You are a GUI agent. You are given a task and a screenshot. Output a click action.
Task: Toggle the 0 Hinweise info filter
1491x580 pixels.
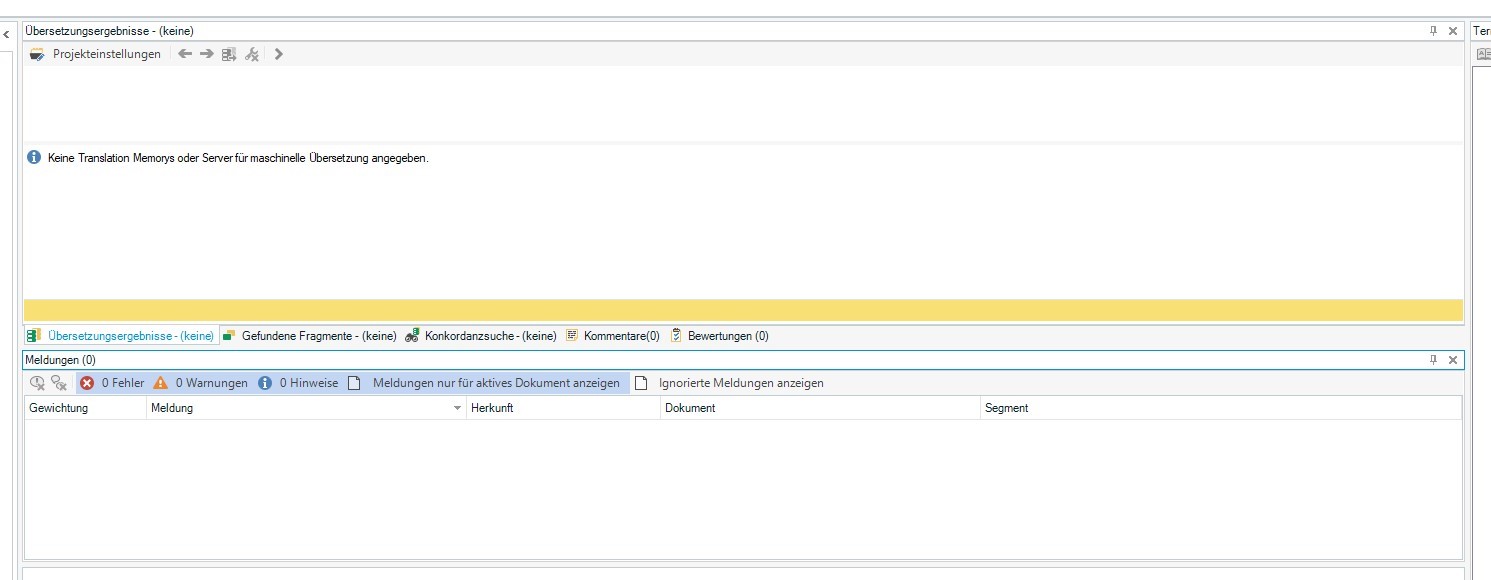[x=298, y=383]
